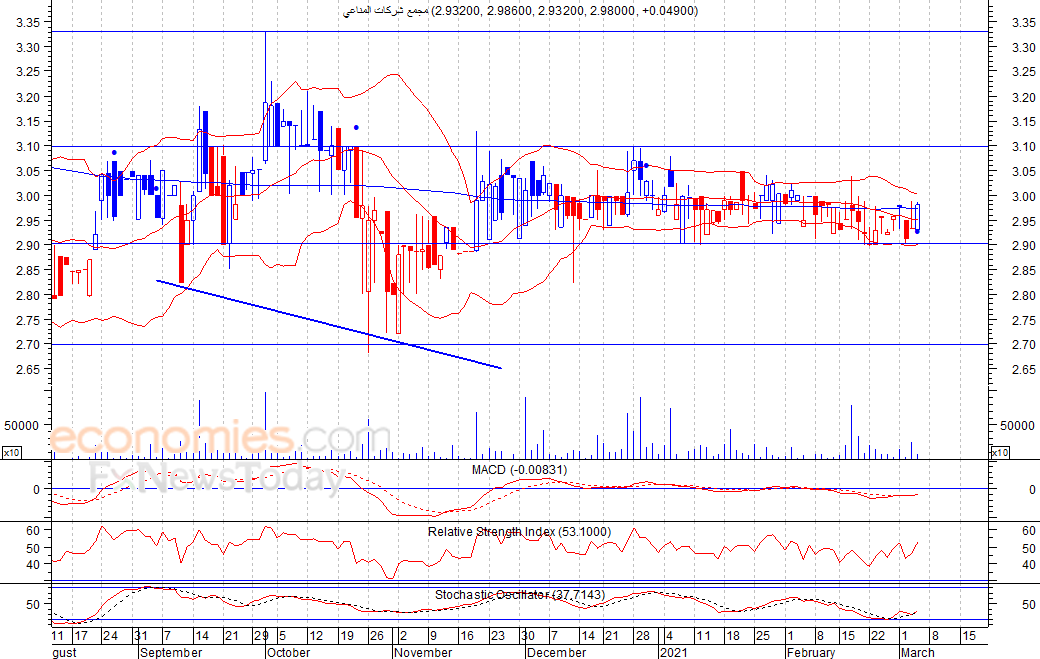Screen dimensions: 1040x659
Task: Click the economies.com watermark
Action: [205, 438]
